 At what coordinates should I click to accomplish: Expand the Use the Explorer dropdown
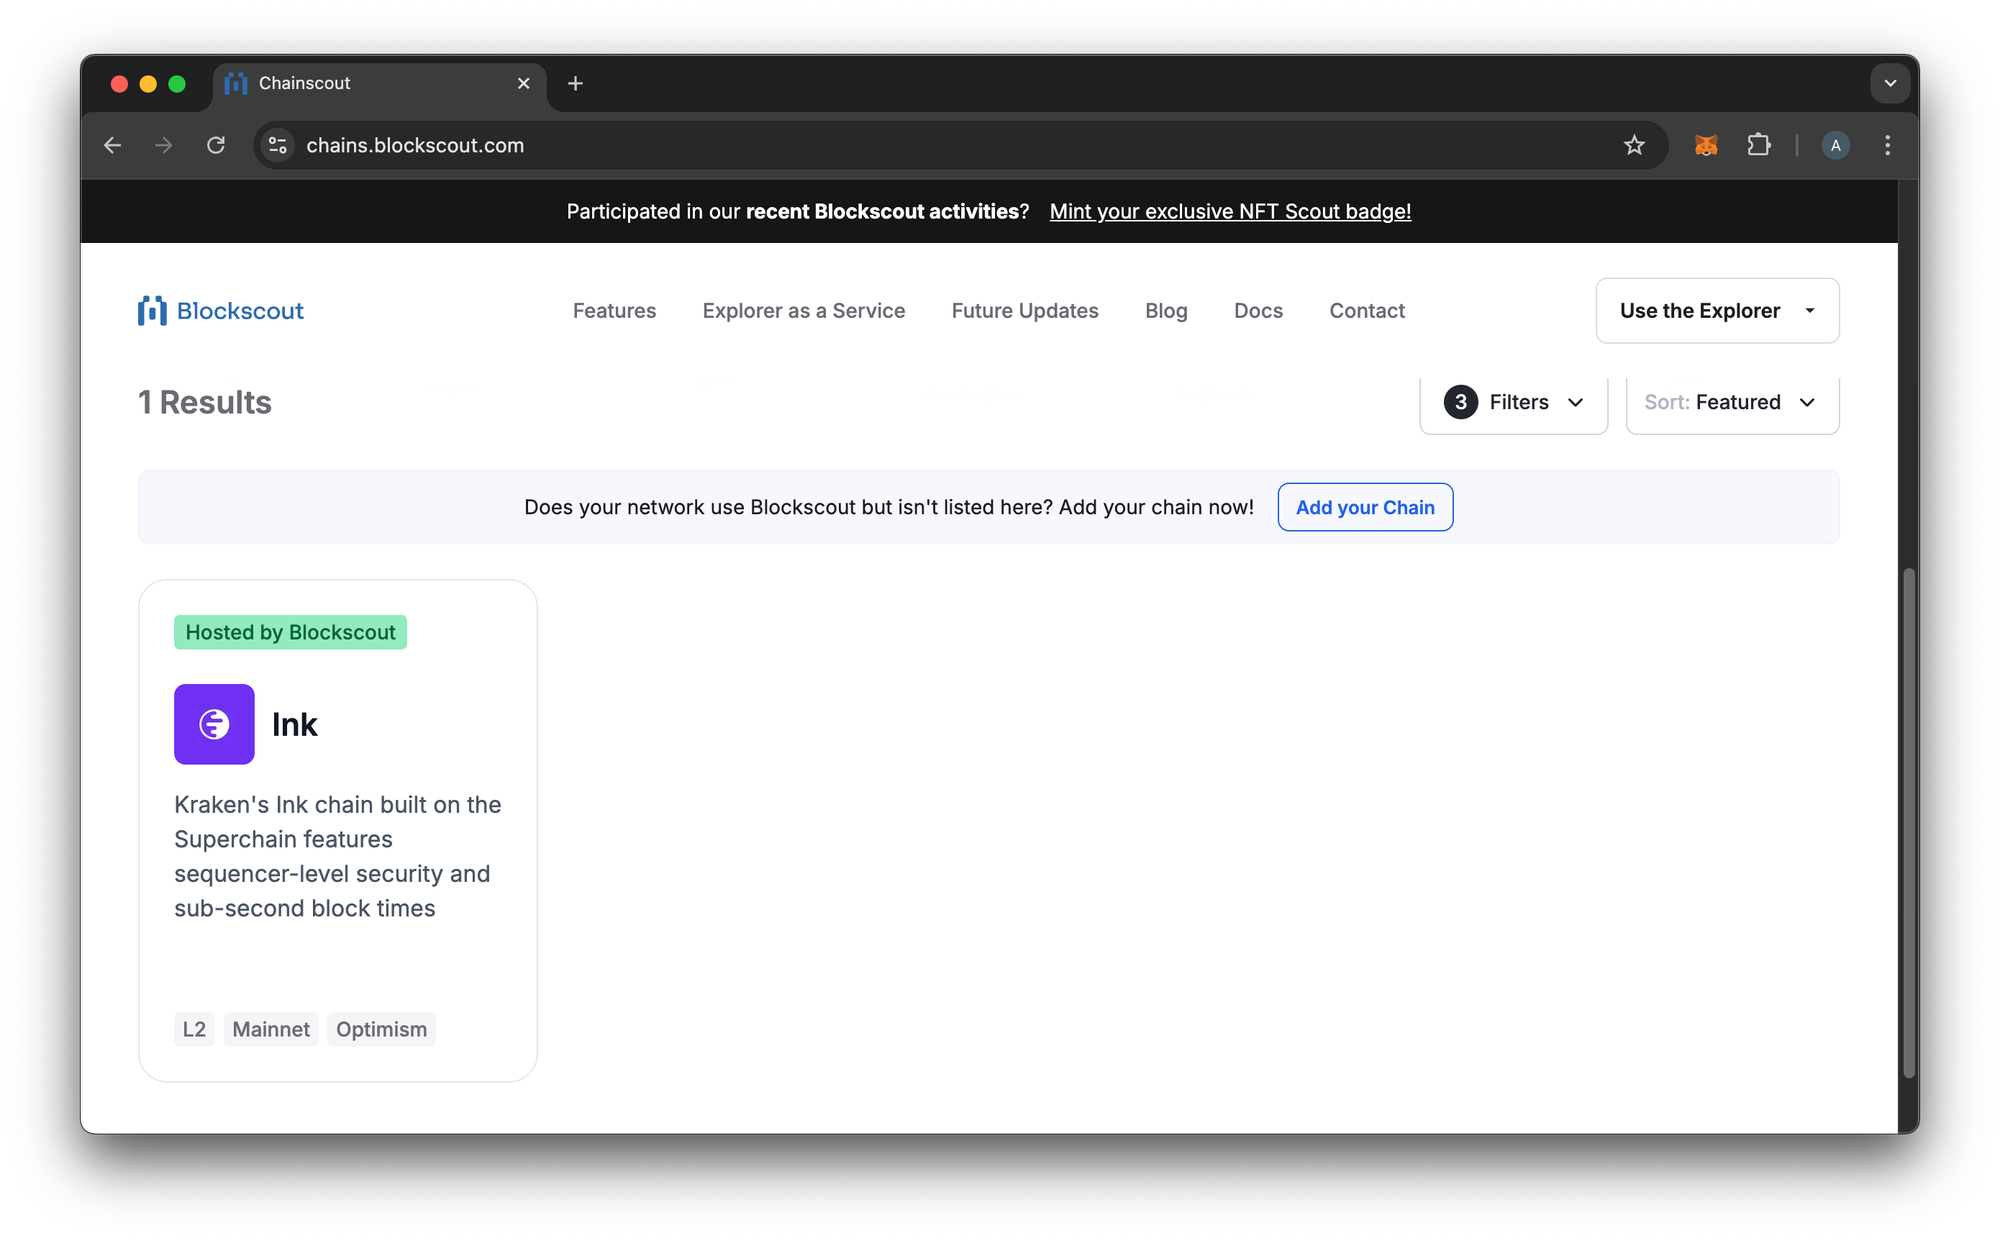(x=1717, y=310)
